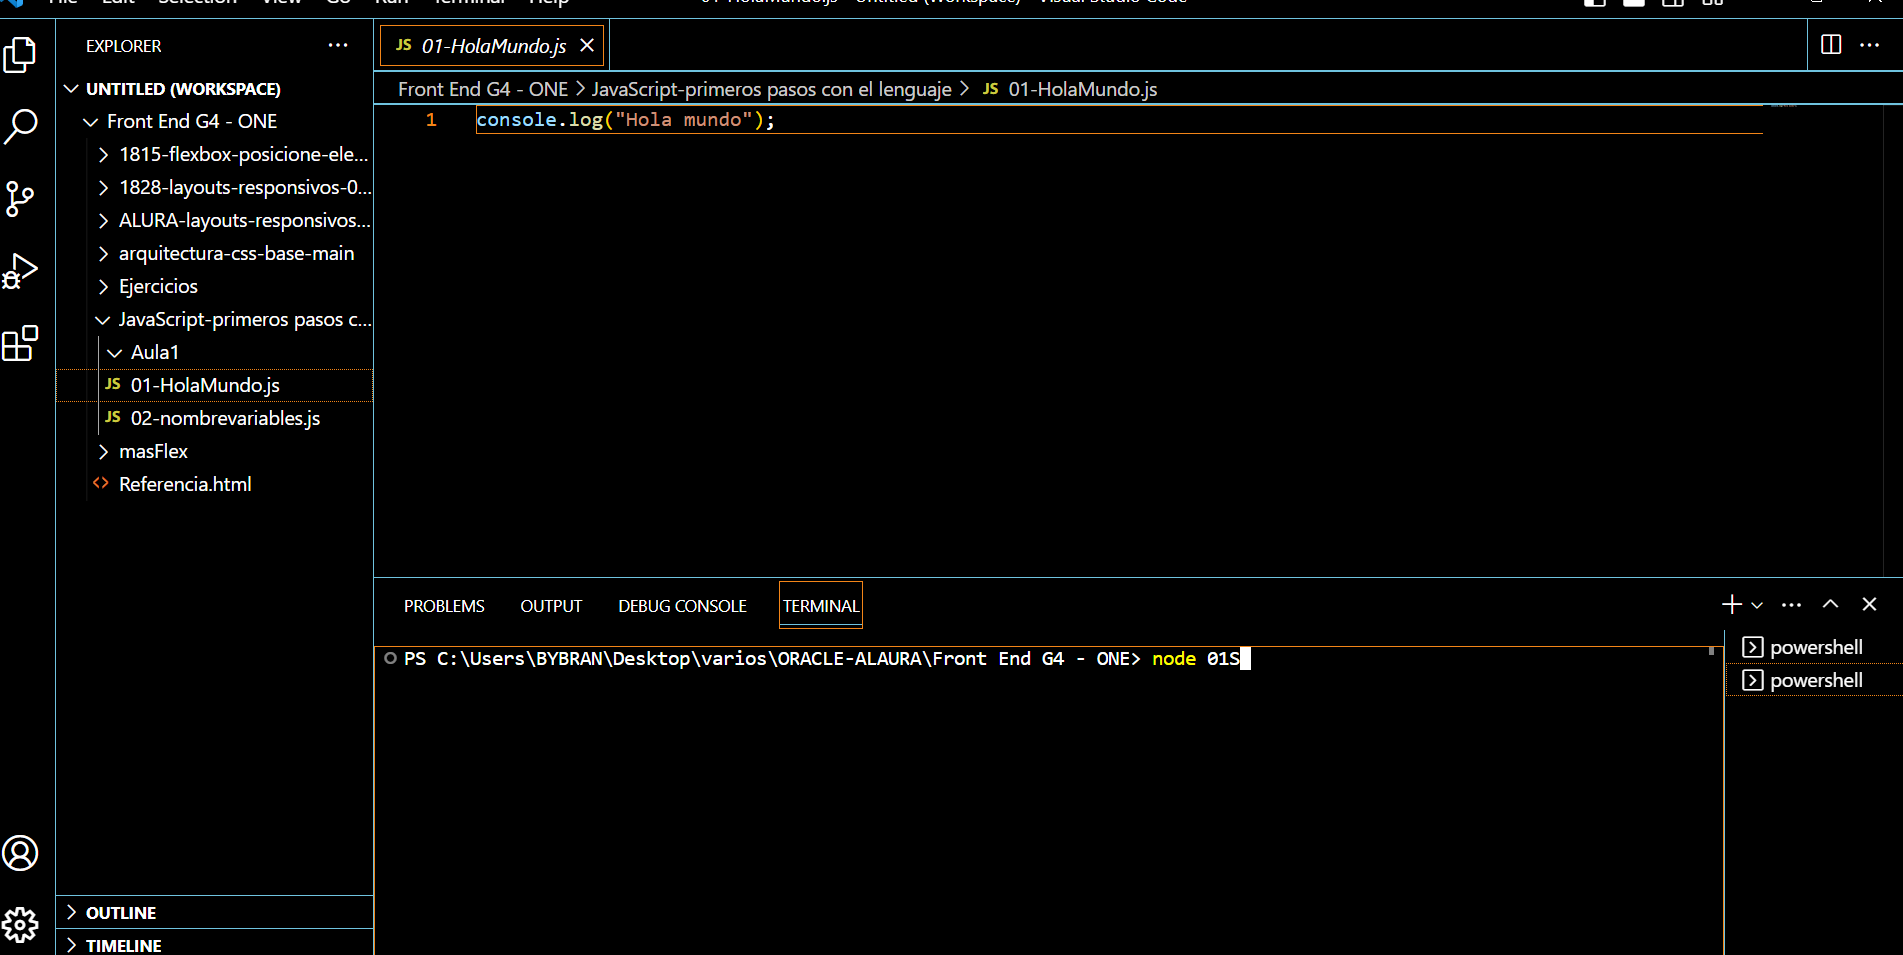Split the editor to the right

[1831, 45]
